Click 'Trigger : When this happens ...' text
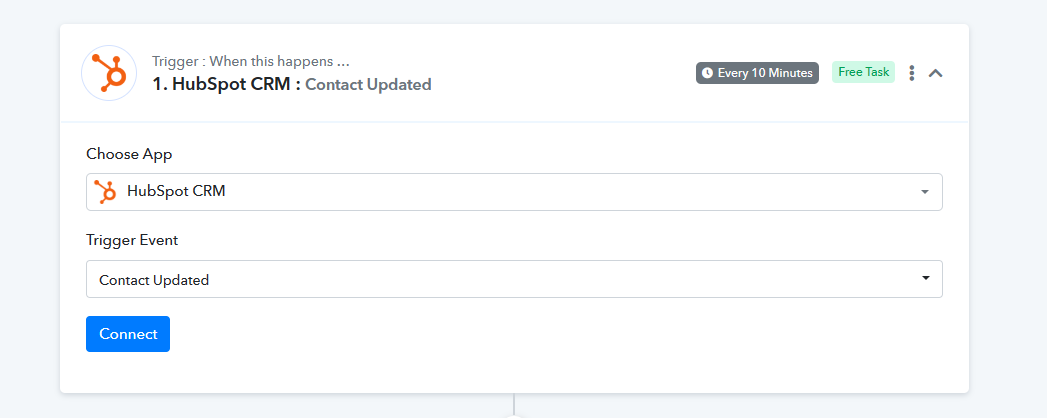This screenshot has height=418, width=1047. click(251, 61)
